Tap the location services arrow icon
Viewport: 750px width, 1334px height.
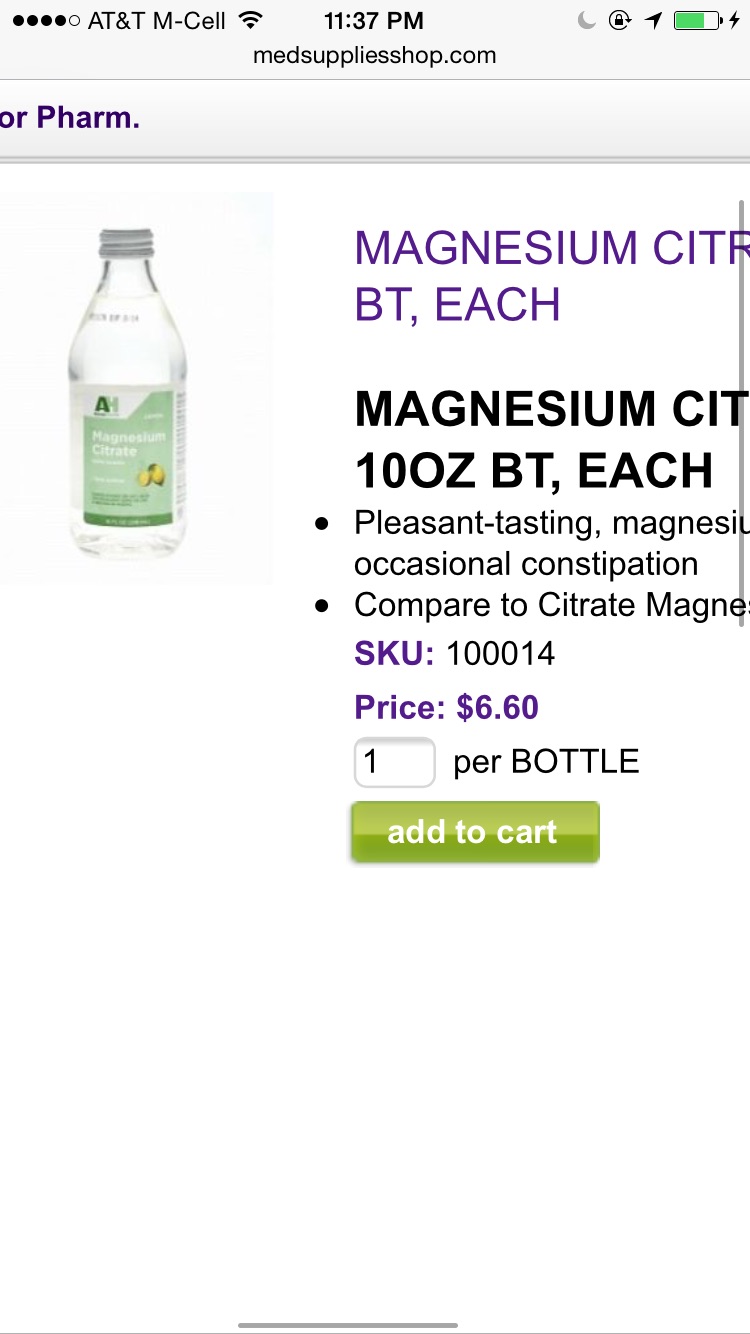tap(653, 20)
